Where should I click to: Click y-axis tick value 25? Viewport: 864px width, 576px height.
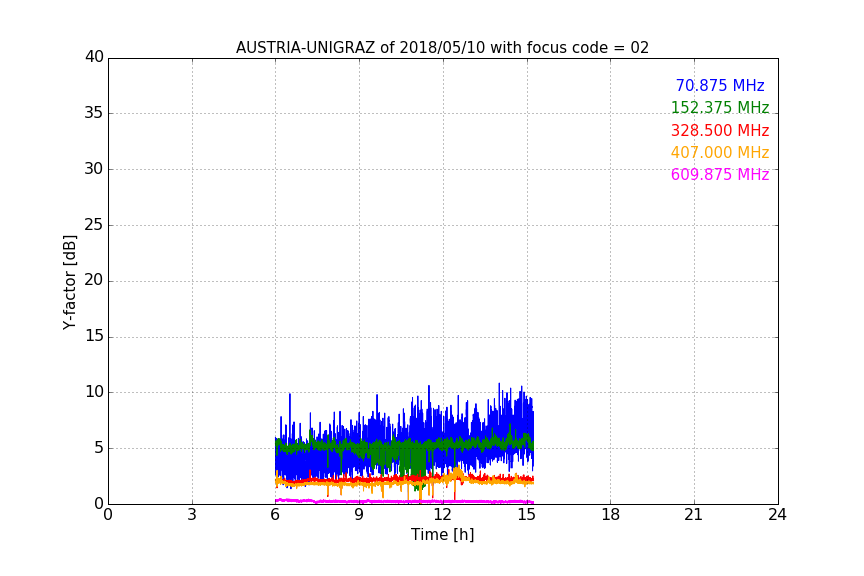coord(94,224)
